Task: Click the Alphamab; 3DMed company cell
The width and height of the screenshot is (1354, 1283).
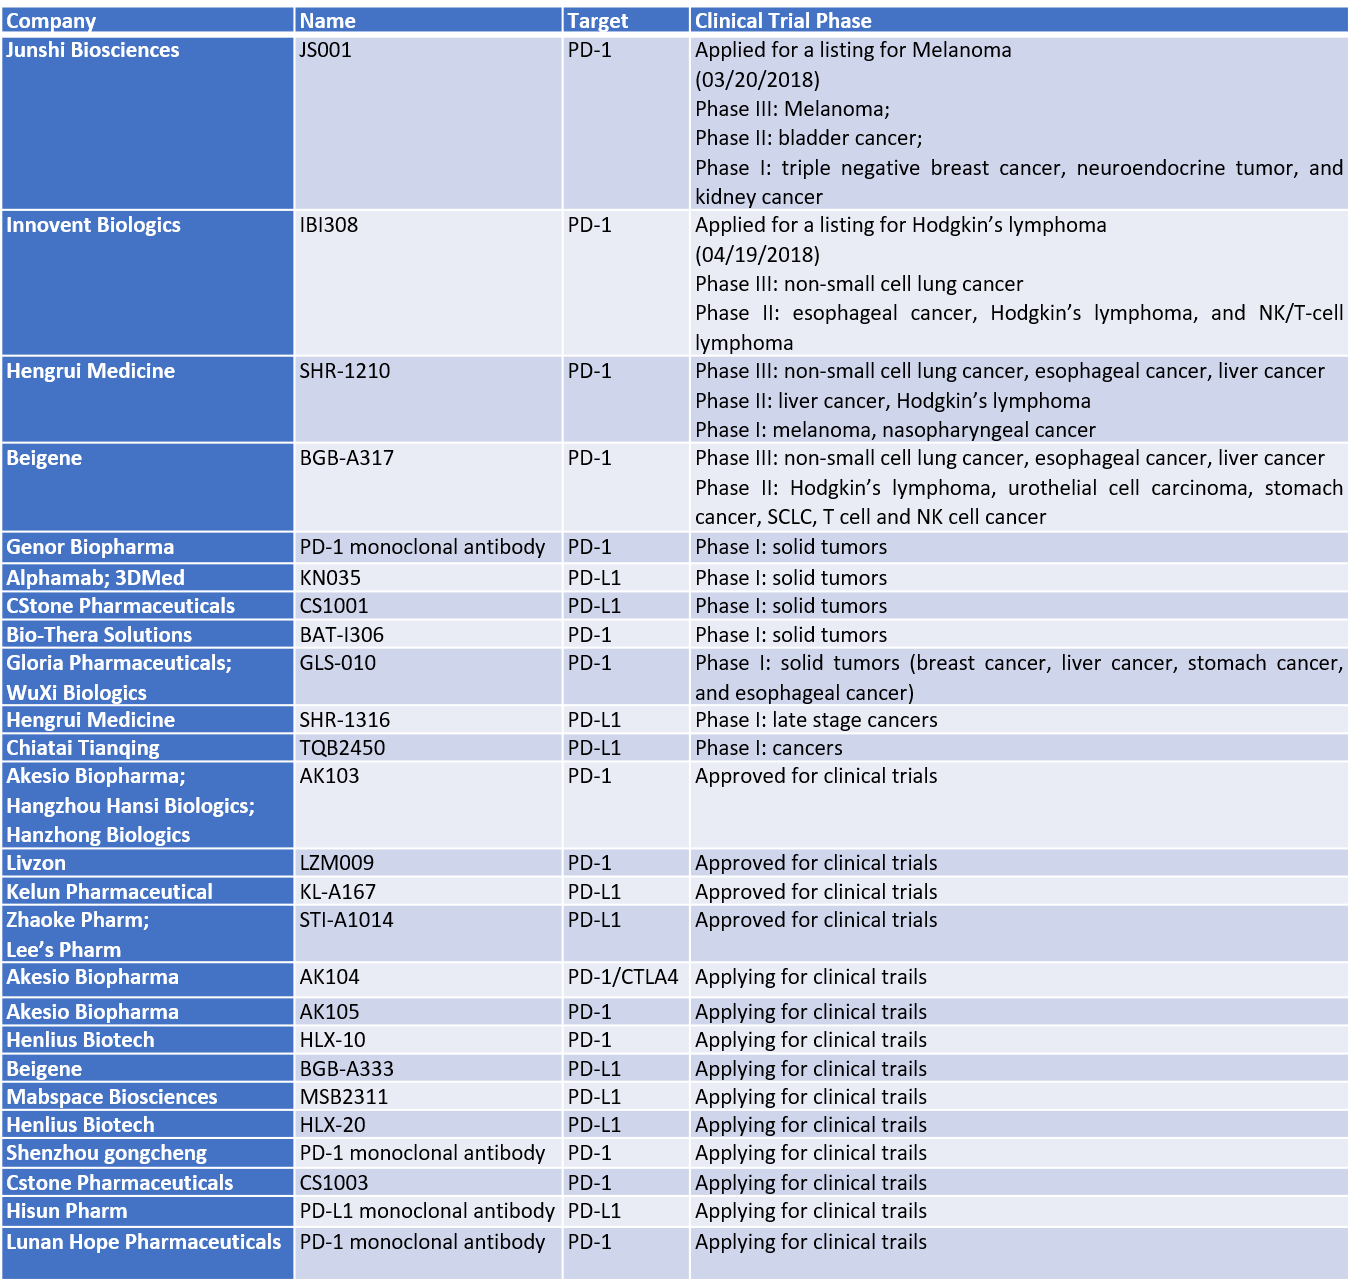Action: pyautogui.click(x=148, y=577)
